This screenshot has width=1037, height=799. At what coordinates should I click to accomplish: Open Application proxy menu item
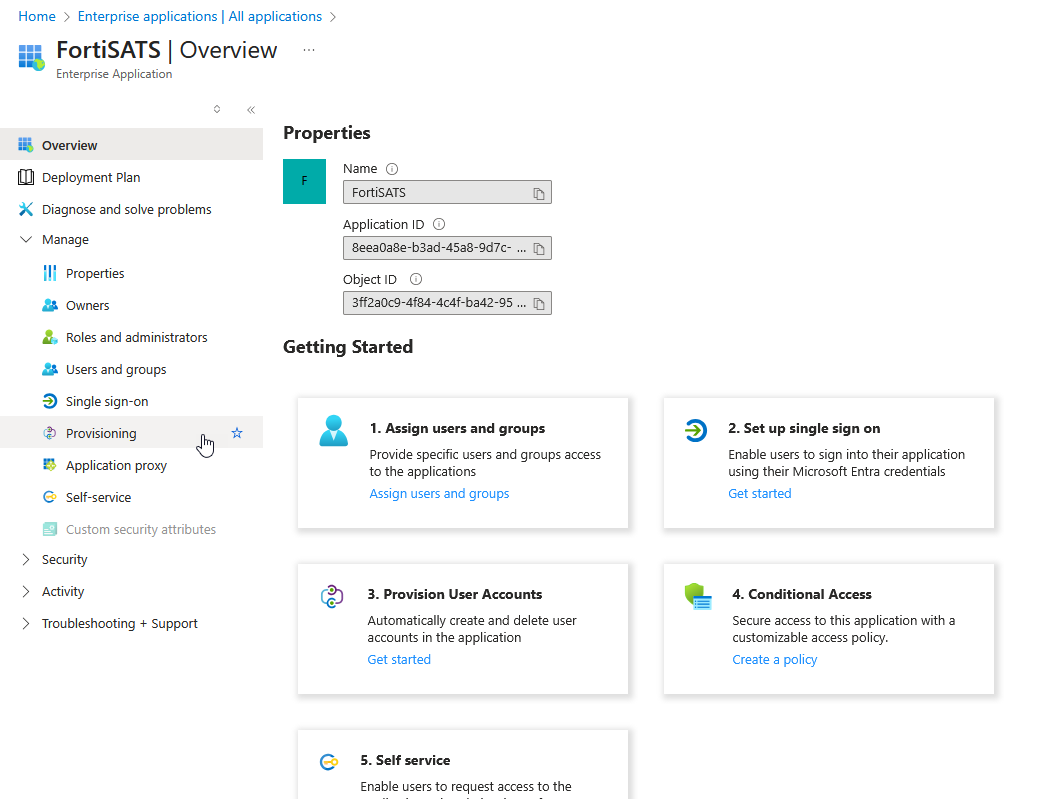click(x=132, y=465)
